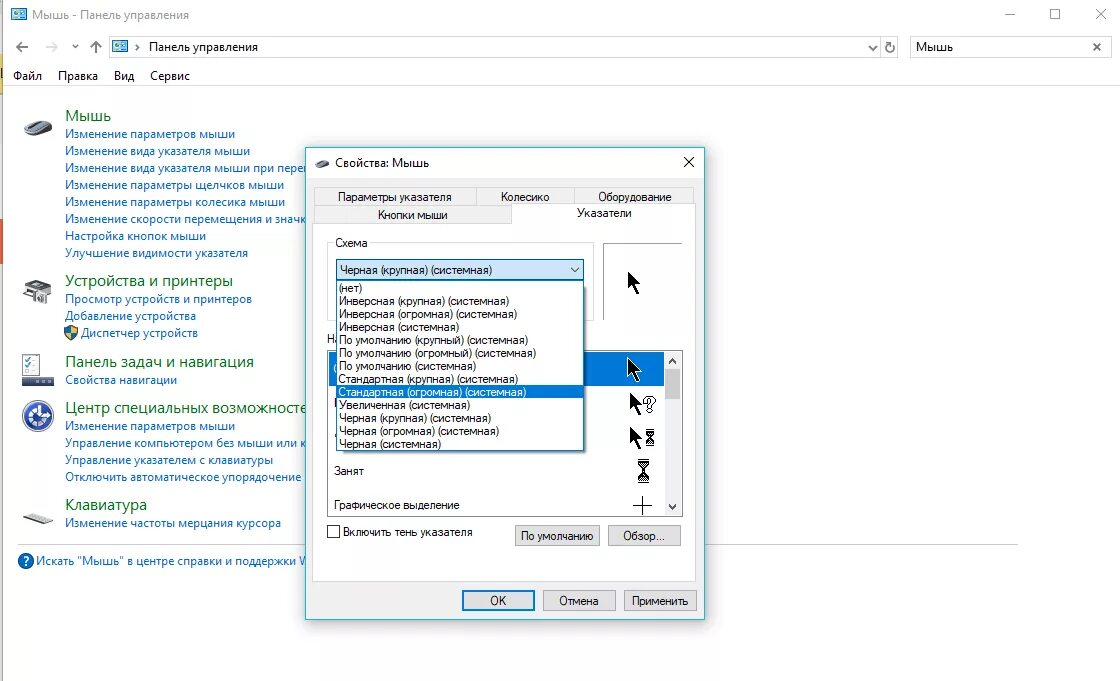Open the Файл menu
Image resolution: width=1120 pixels, height=681 pixels.
tap(27, 76)
